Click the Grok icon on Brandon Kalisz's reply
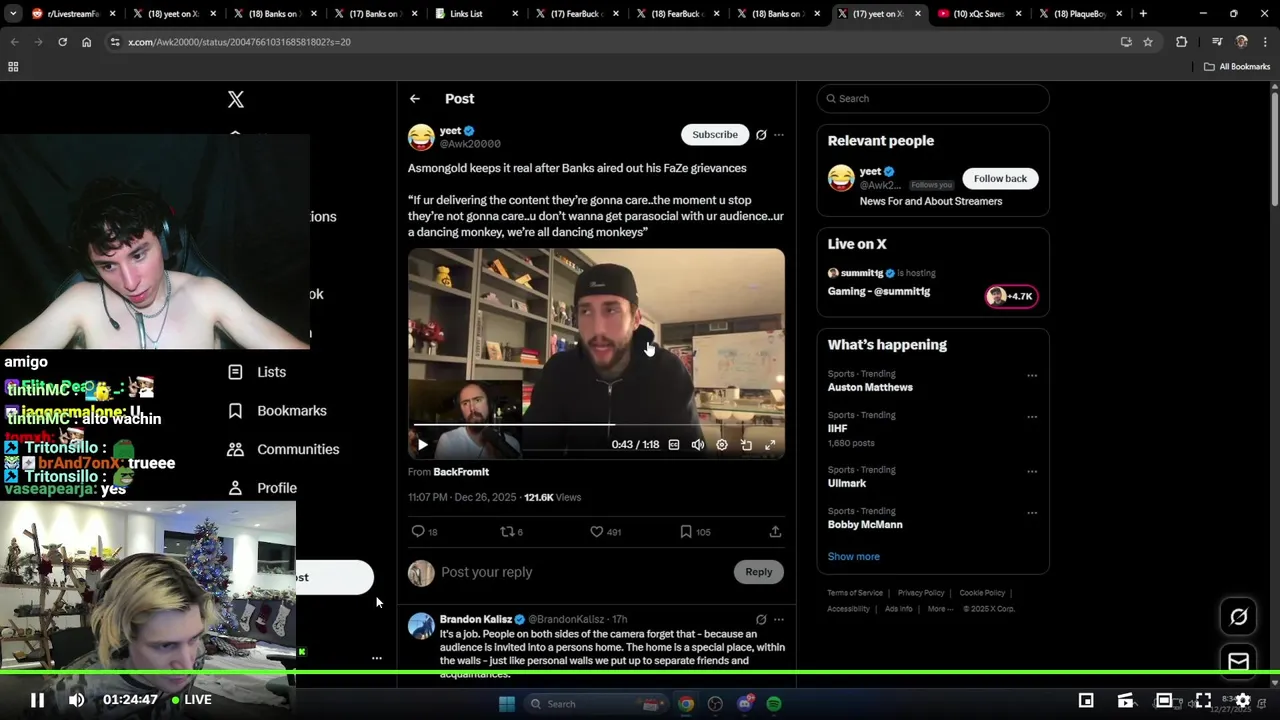The height and width of the screenshot is (720, 1280). (x=761, y=620)
